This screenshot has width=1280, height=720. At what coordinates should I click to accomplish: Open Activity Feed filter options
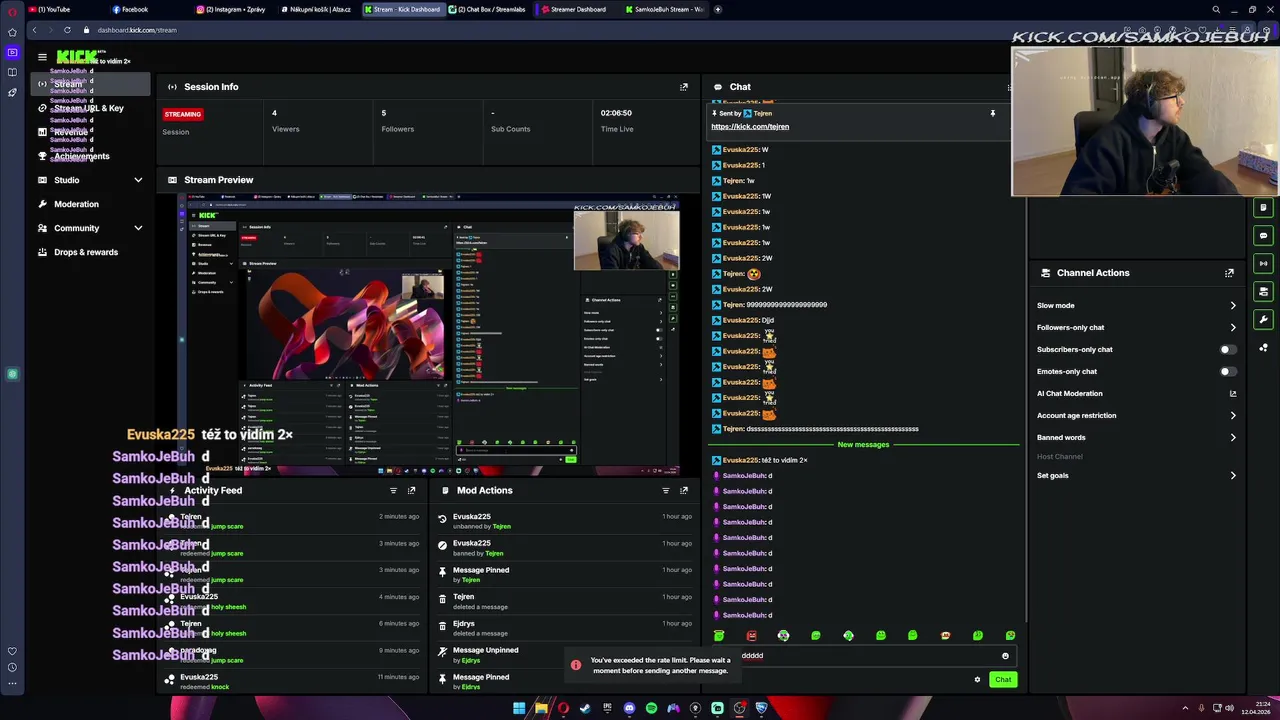[x=393, y=491]
